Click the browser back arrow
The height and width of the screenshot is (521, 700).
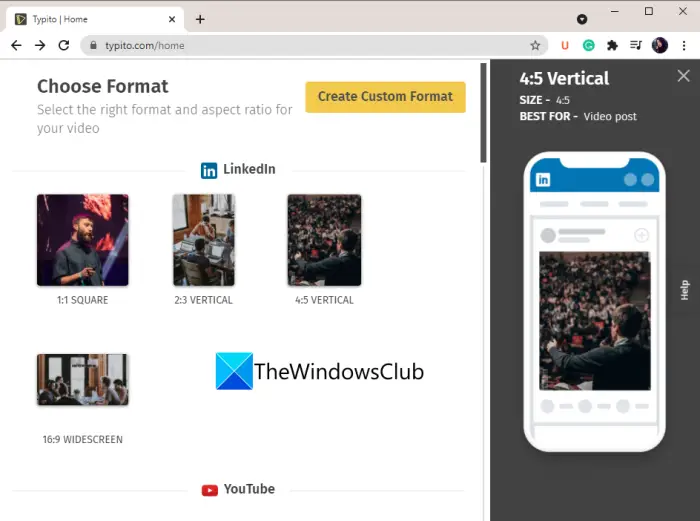pos(17,45)
